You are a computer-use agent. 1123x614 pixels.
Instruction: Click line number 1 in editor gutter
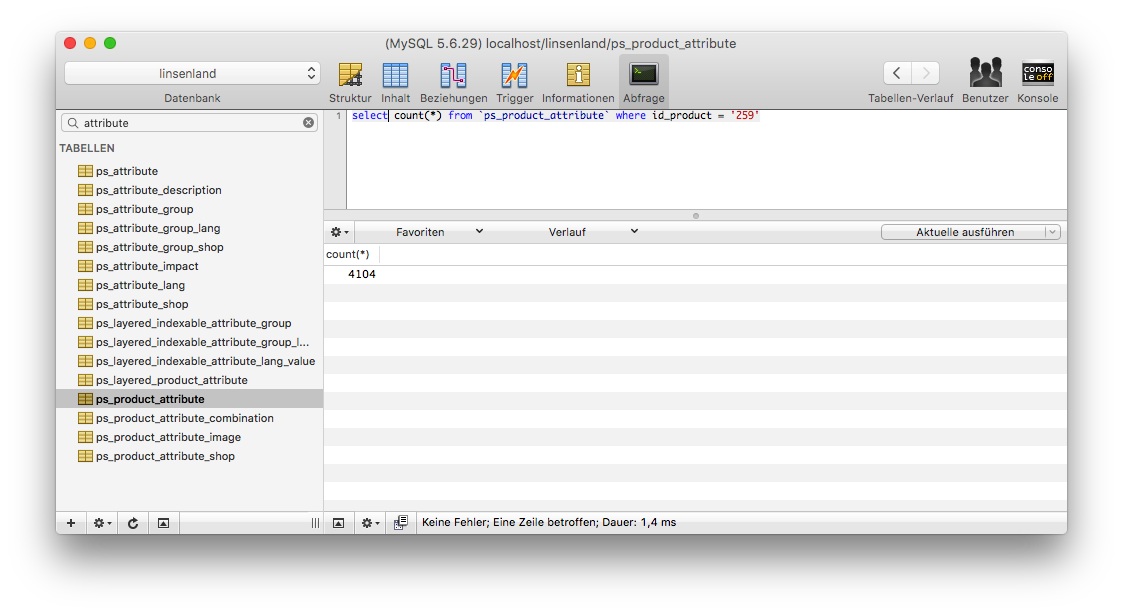click(x=339, y=115)
